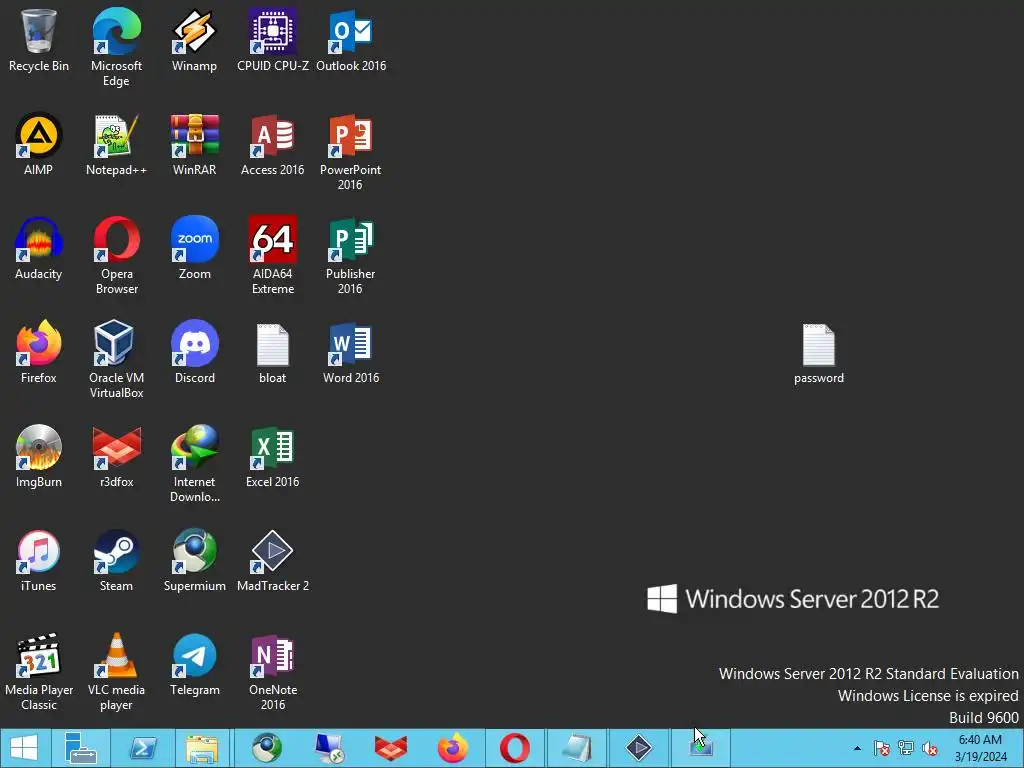The height and width of the screenshot is (768, 1024).
Task: Open the Remote Desktop taskbar icon
Action: (328, 748)
